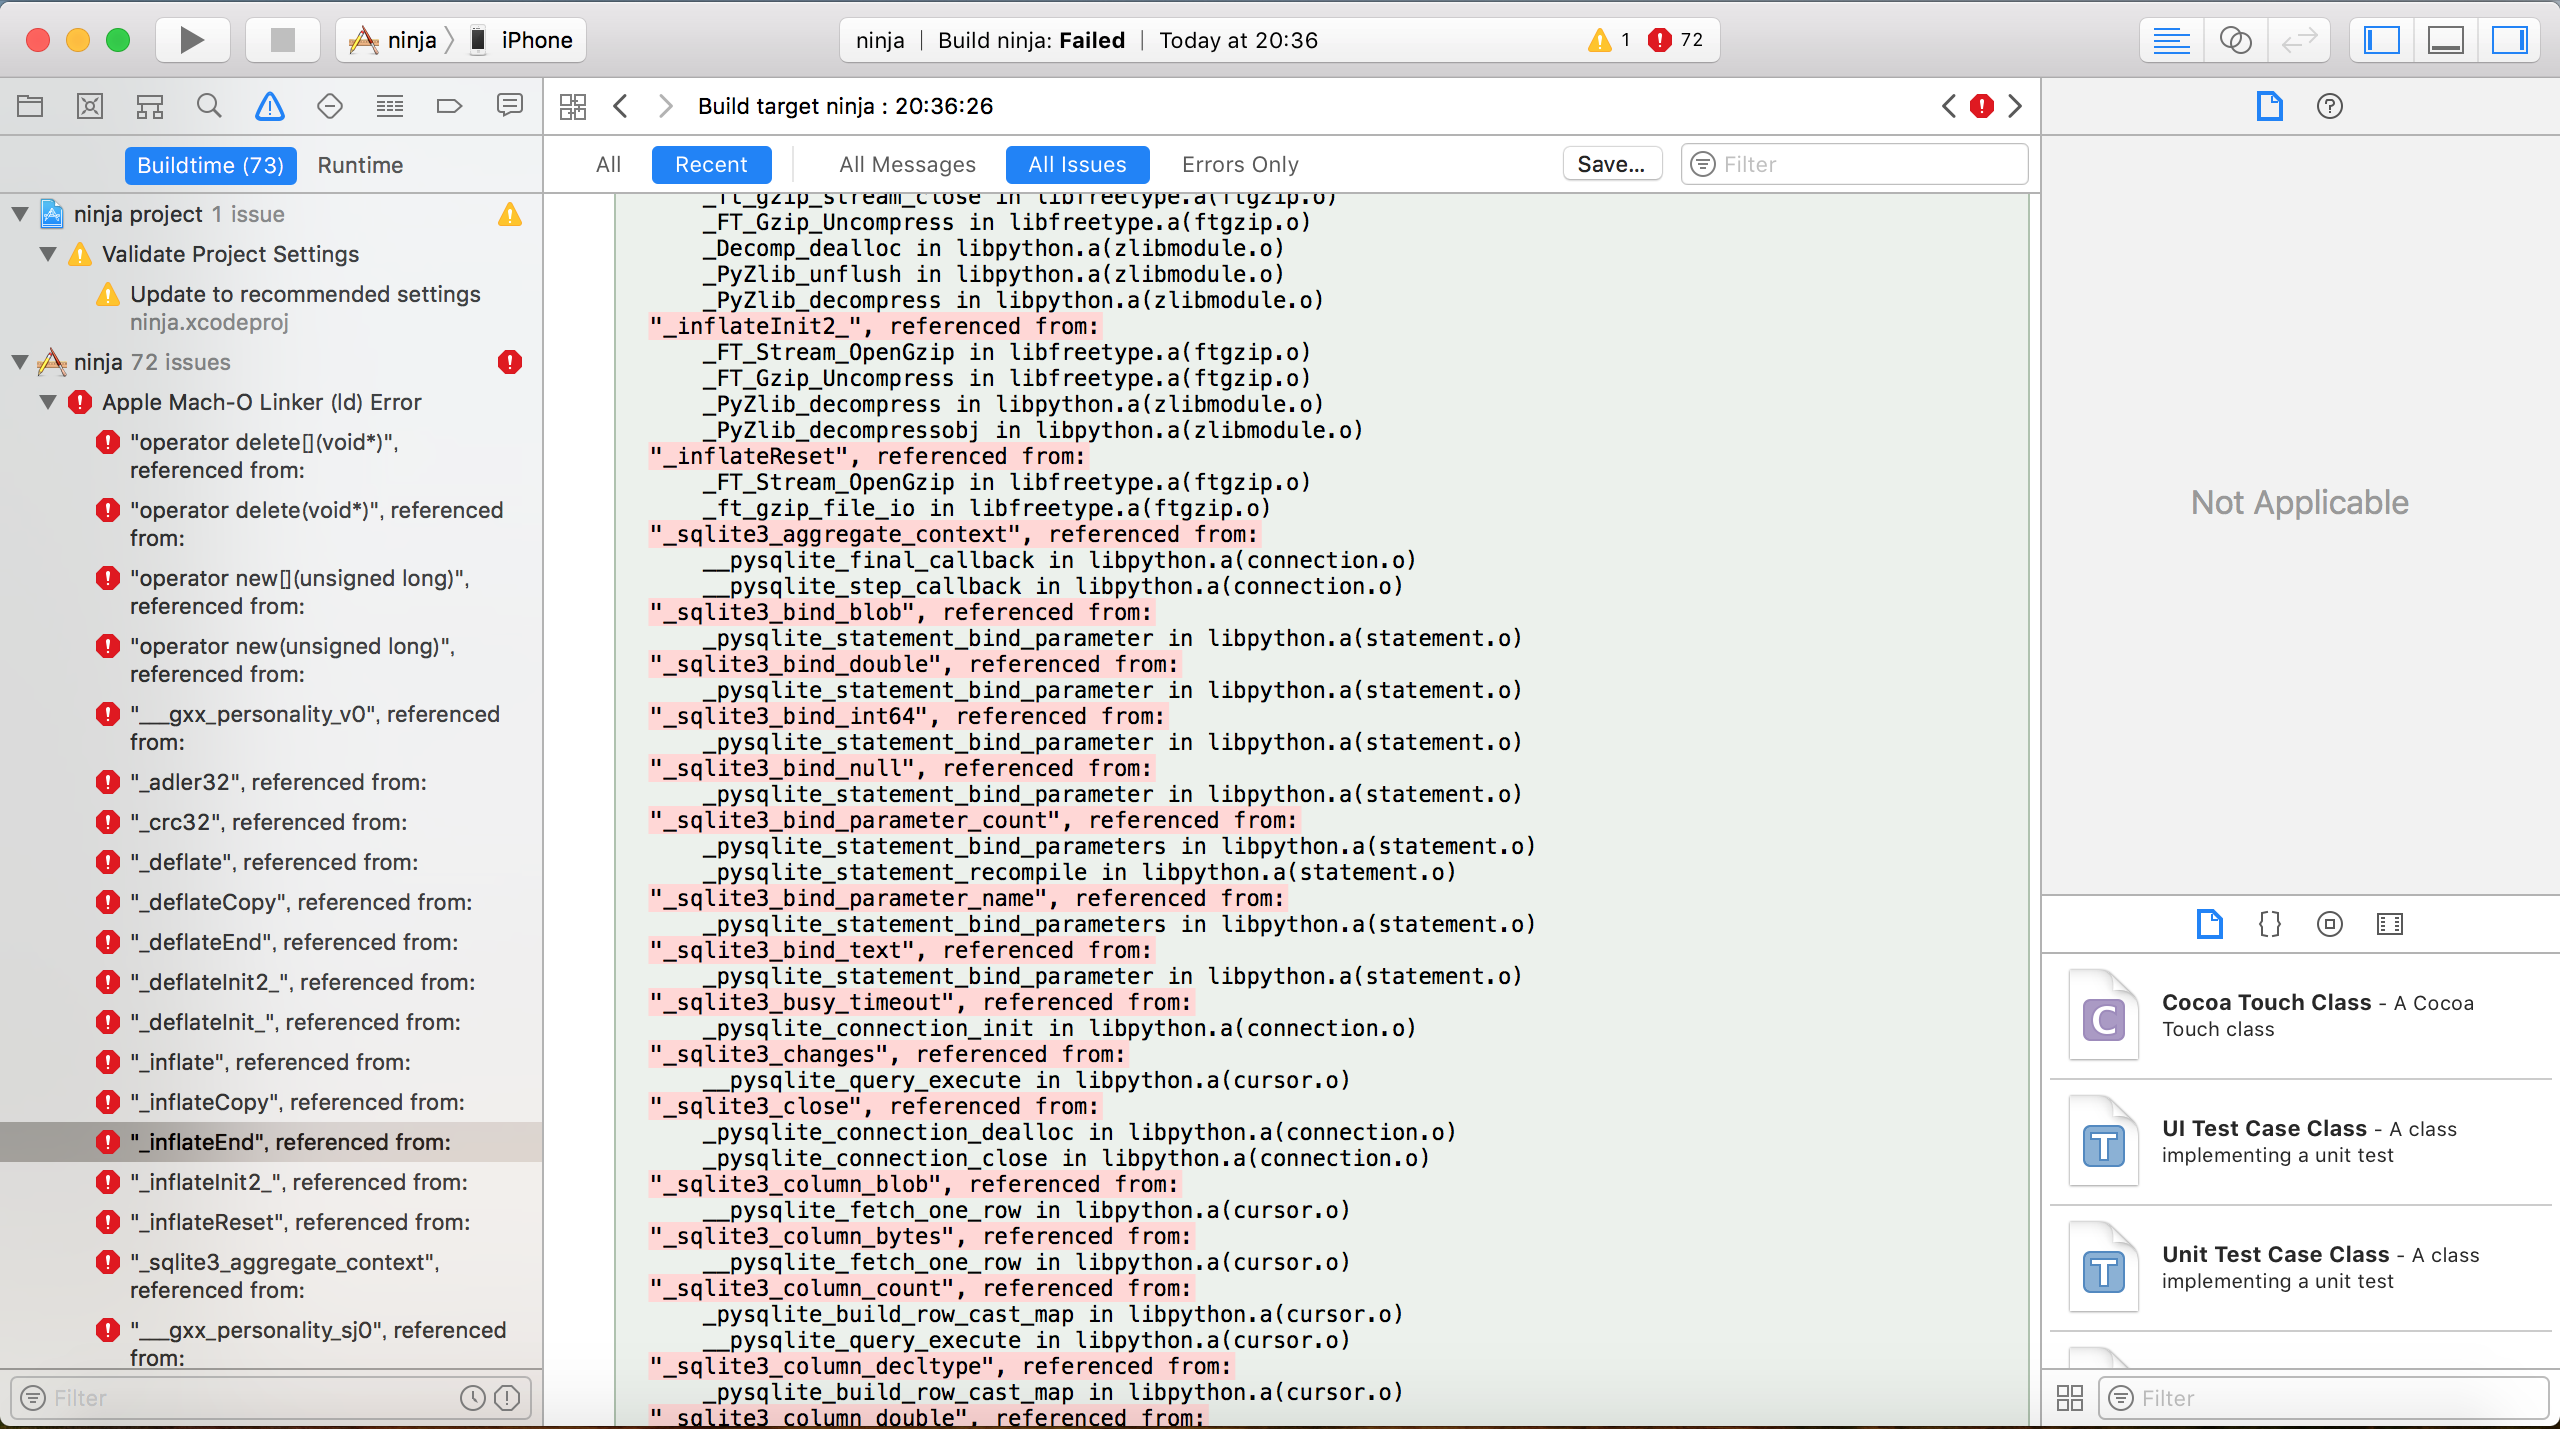
Task: Switch to the Runtime tab
Action: 360,165
